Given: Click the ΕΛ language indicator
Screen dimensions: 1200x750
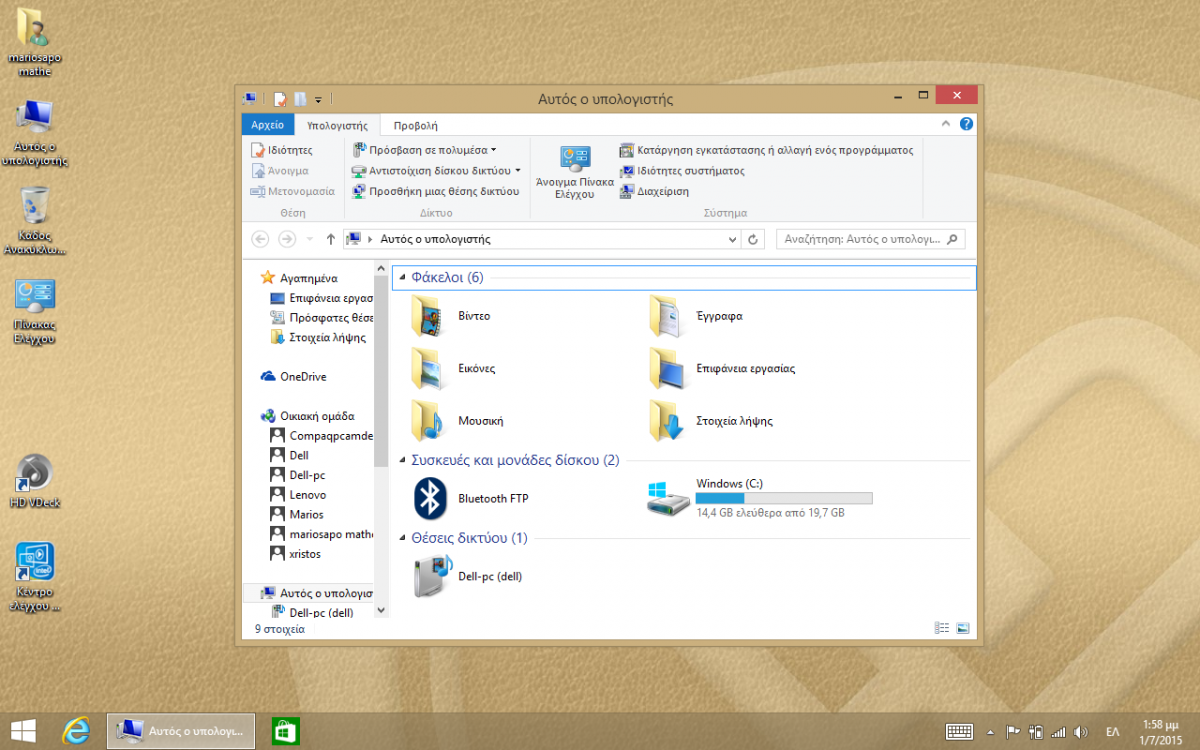Looking at the screenshot, I should pos(1112,731).
